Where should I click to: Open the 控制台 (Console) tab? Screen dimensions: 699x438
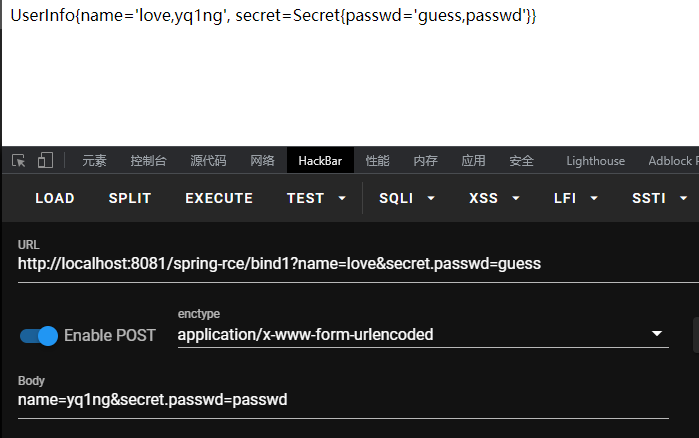tap(148, 161)
